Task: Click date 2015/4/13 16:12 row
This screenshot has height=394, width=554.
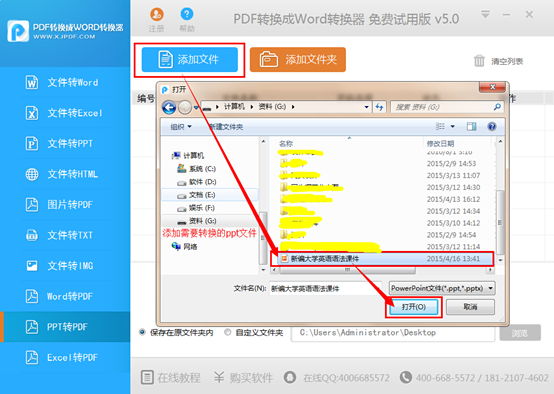Action: point(453,199)
